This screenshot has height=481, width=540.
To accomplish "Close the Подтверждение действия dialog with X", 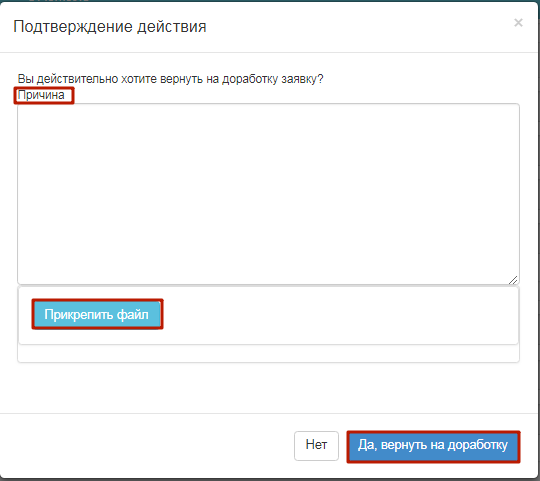I will point(518,23).
